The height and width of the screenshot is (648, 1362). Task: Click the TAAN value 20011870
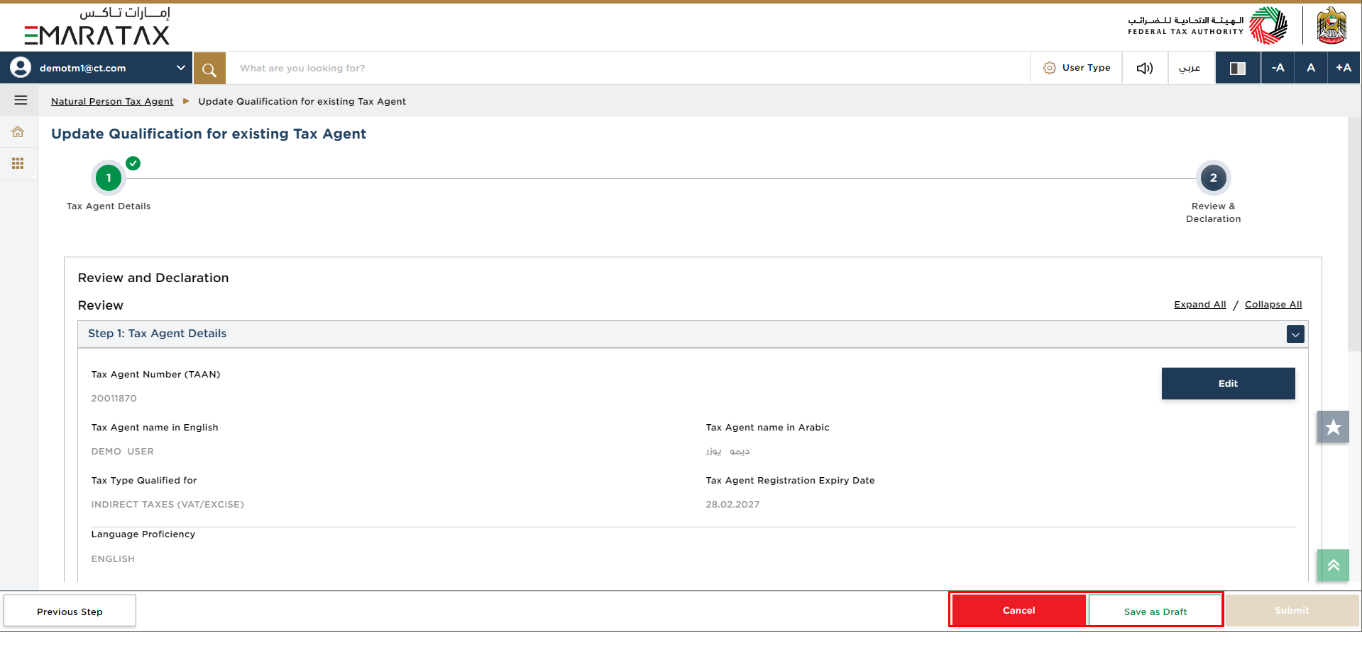(112, 398)
